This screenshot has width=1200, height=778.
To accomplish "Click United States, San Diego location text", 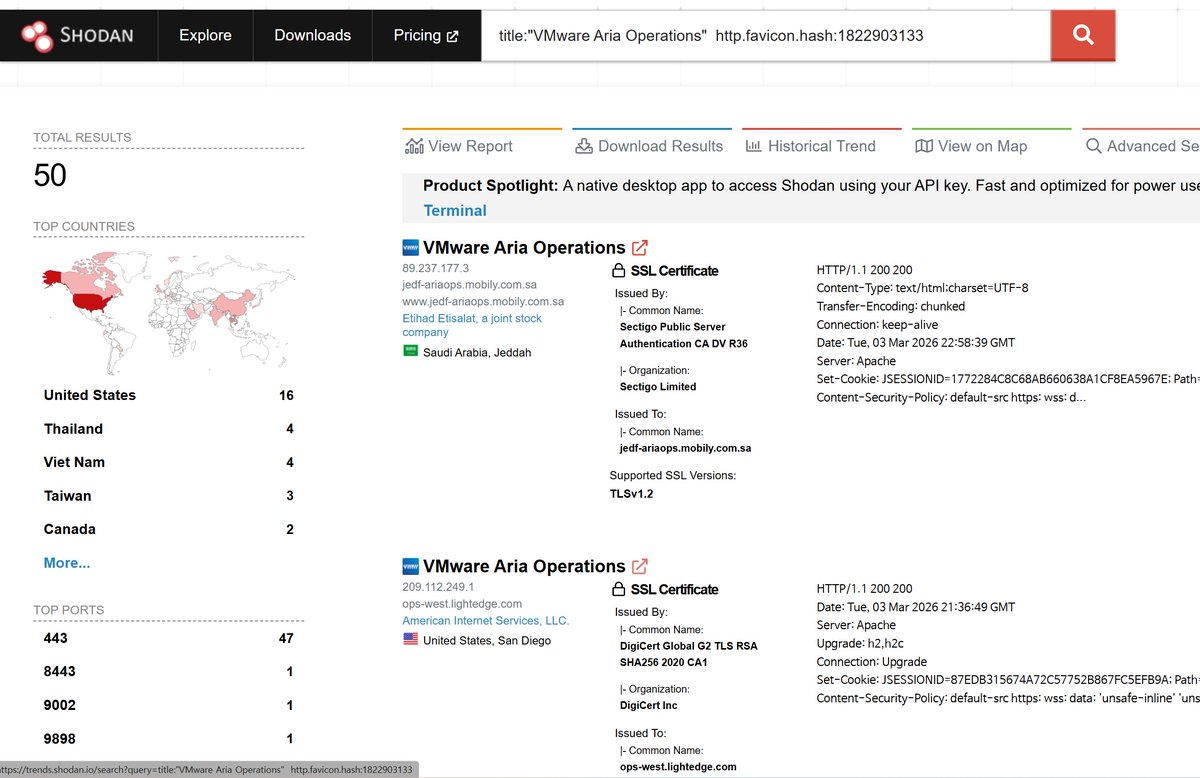I will coord(487,640).
